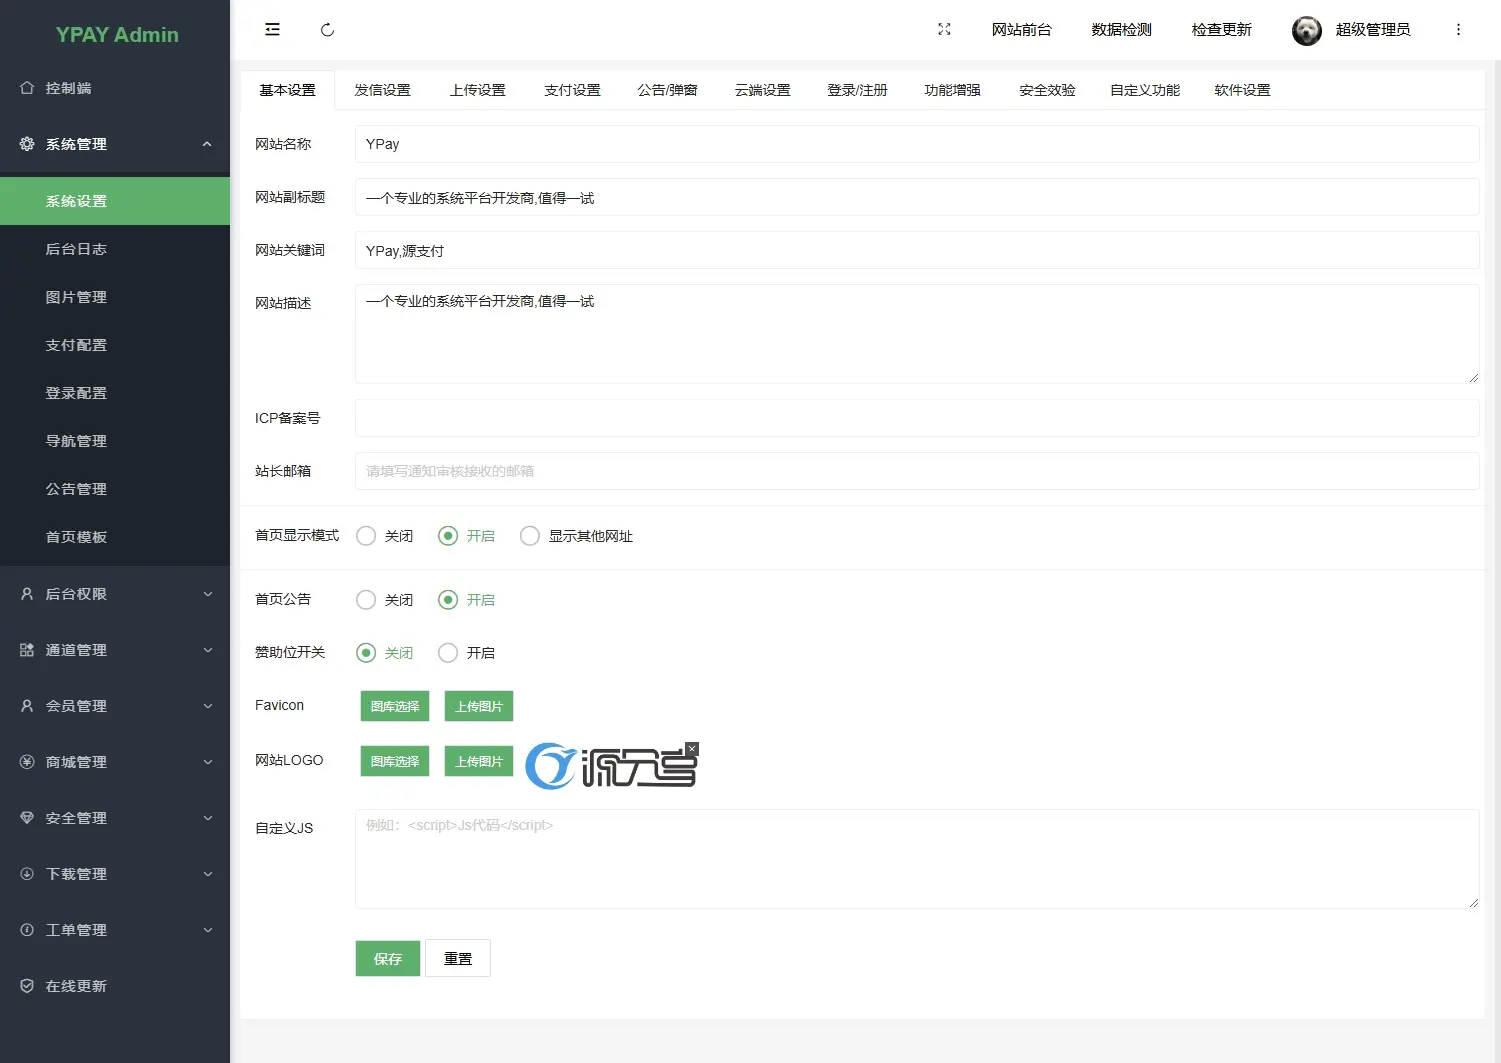Click the admin avatar picture

point(1306,31)
